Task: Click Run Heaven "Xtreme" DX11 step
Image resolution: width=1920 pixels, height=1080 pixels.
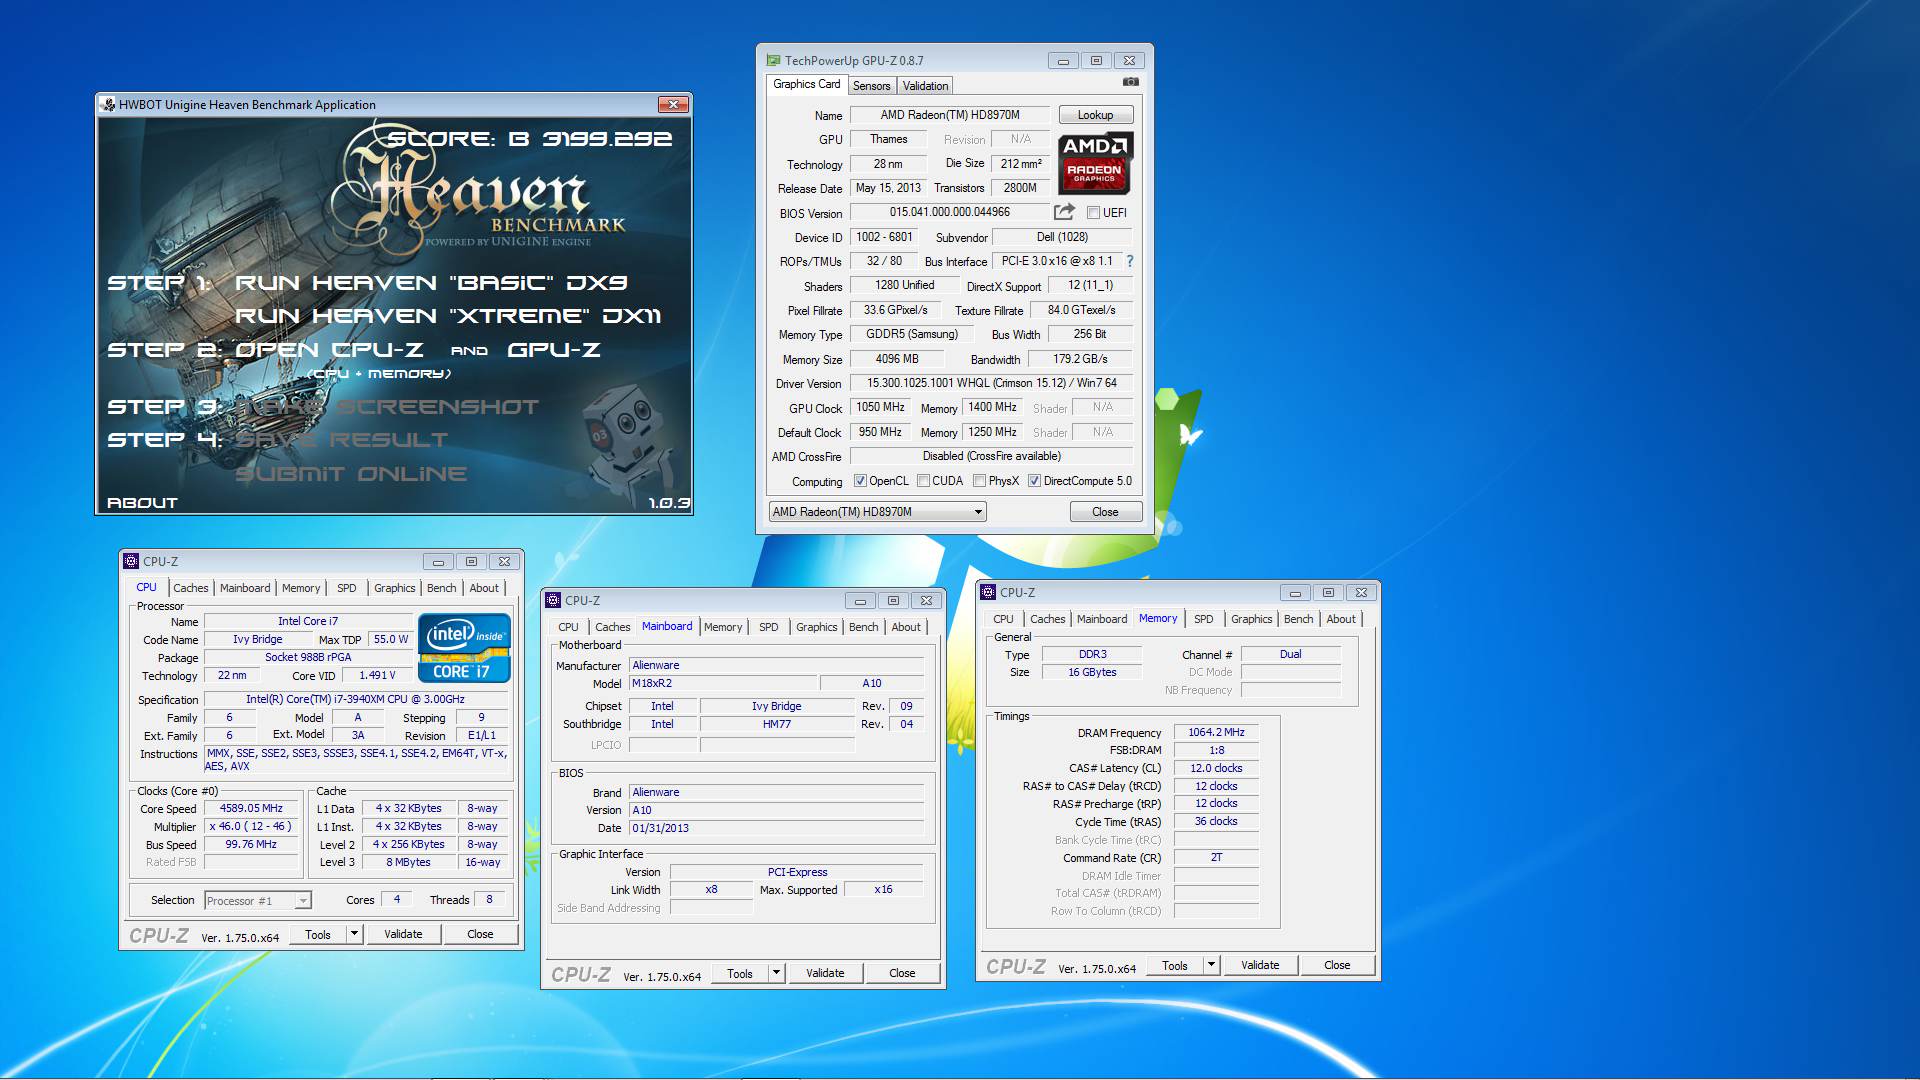Action: pos(448,316)
